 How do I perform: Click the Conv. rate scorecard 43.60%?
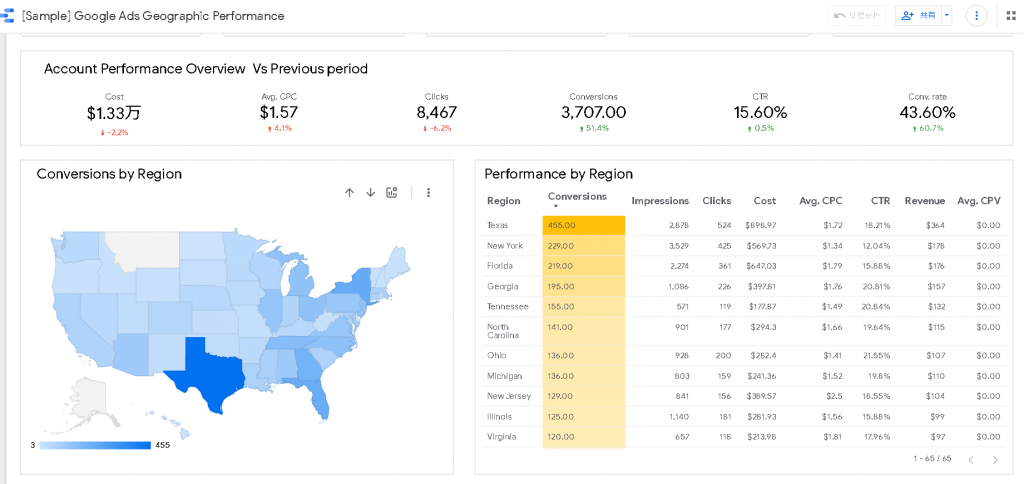927,113
